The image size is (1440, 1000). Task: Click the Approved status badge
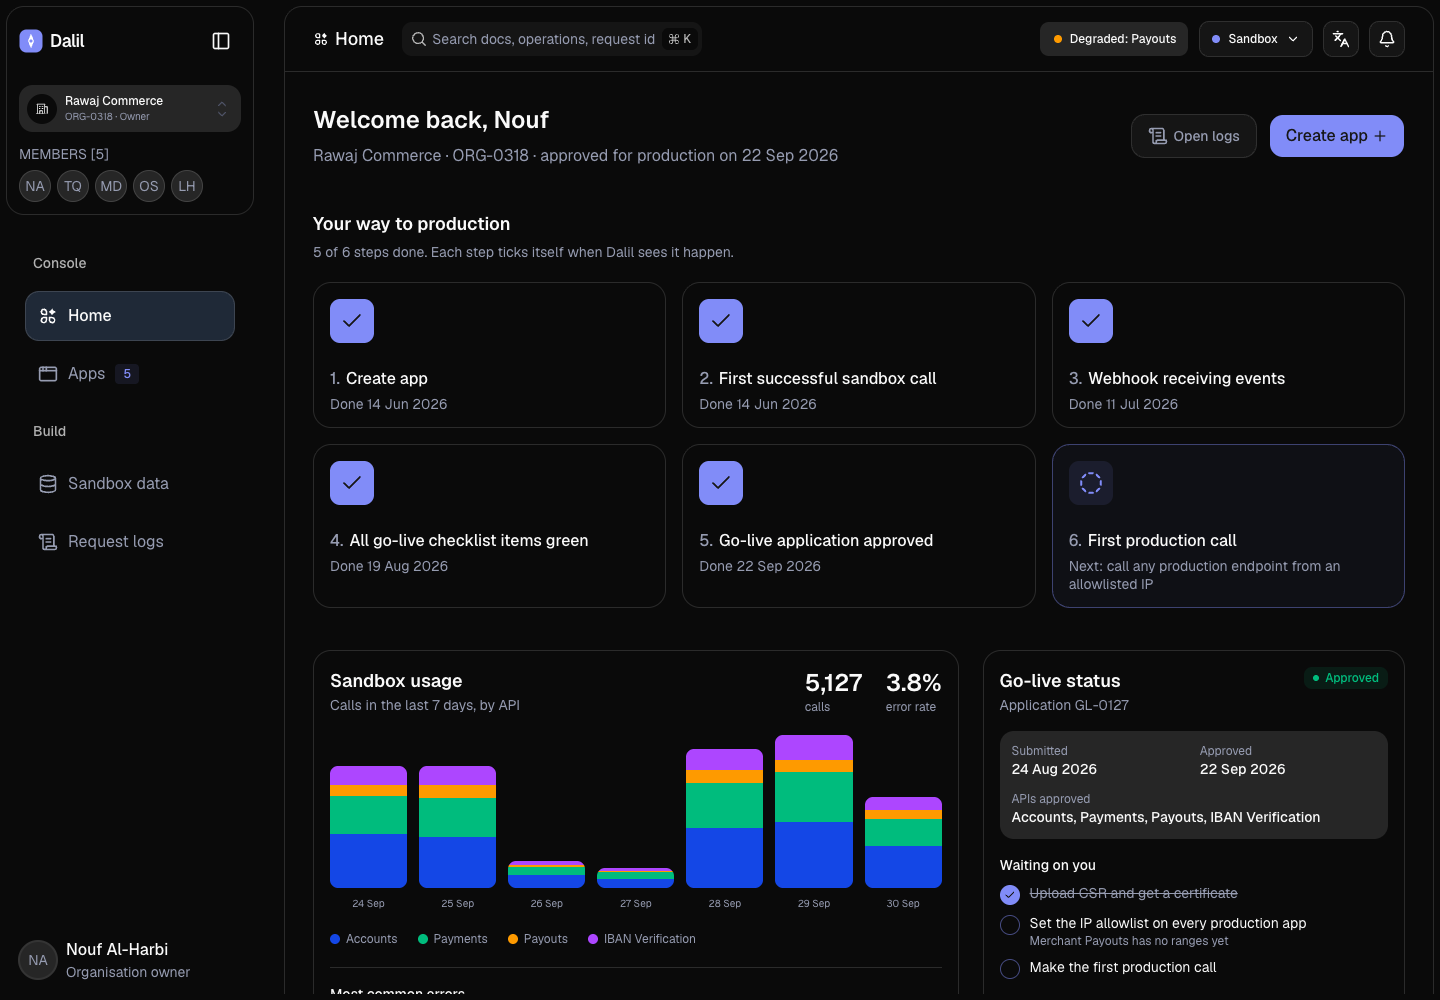coord(1346,678)
